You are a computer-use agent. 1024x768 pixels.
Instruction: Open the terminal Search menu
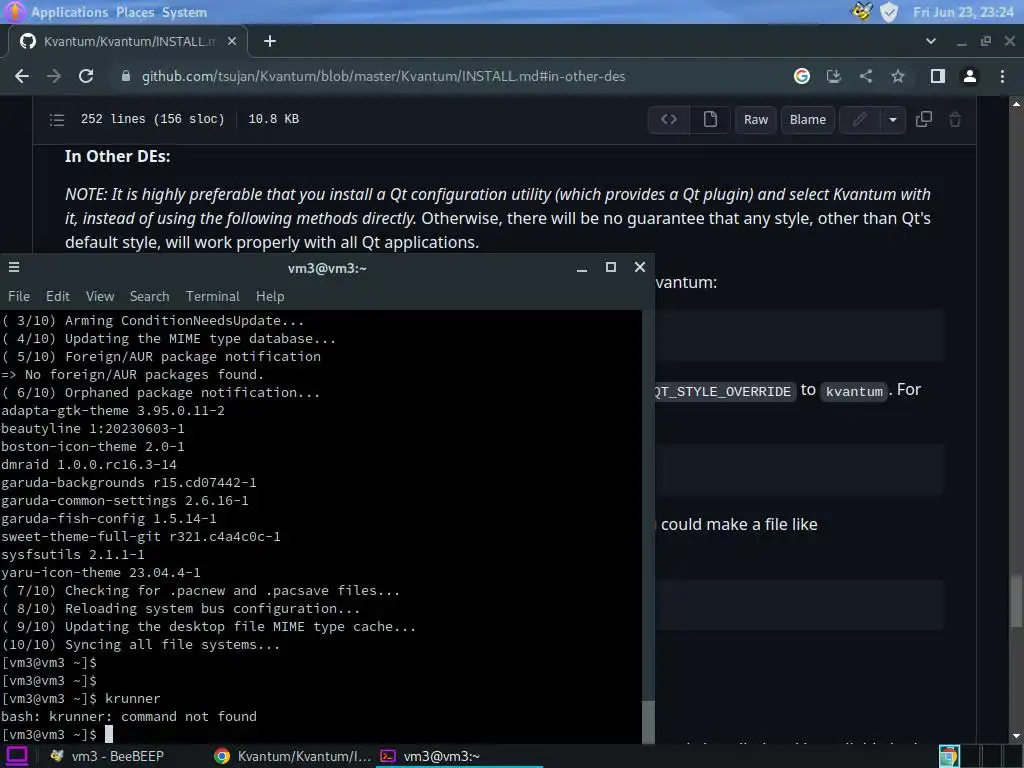click(x=150, y=296)
